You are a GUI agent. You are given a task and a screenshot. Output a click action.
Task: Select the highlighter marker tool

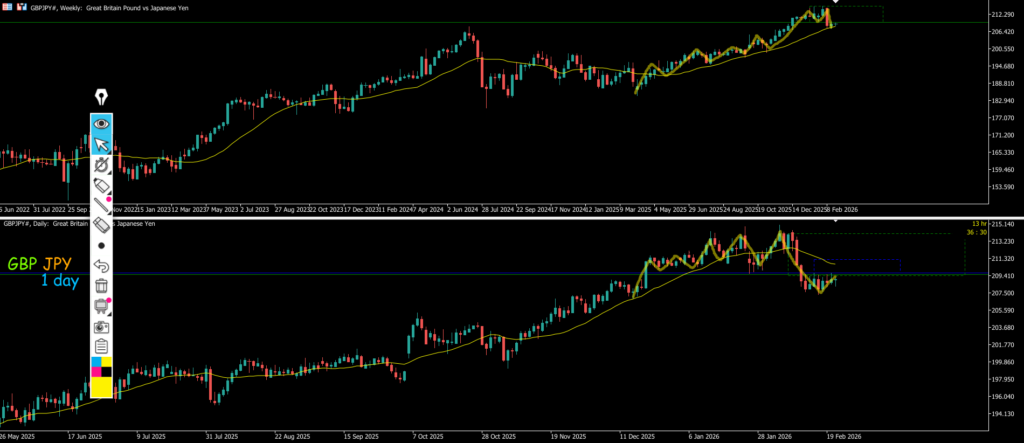pos(101,185)
